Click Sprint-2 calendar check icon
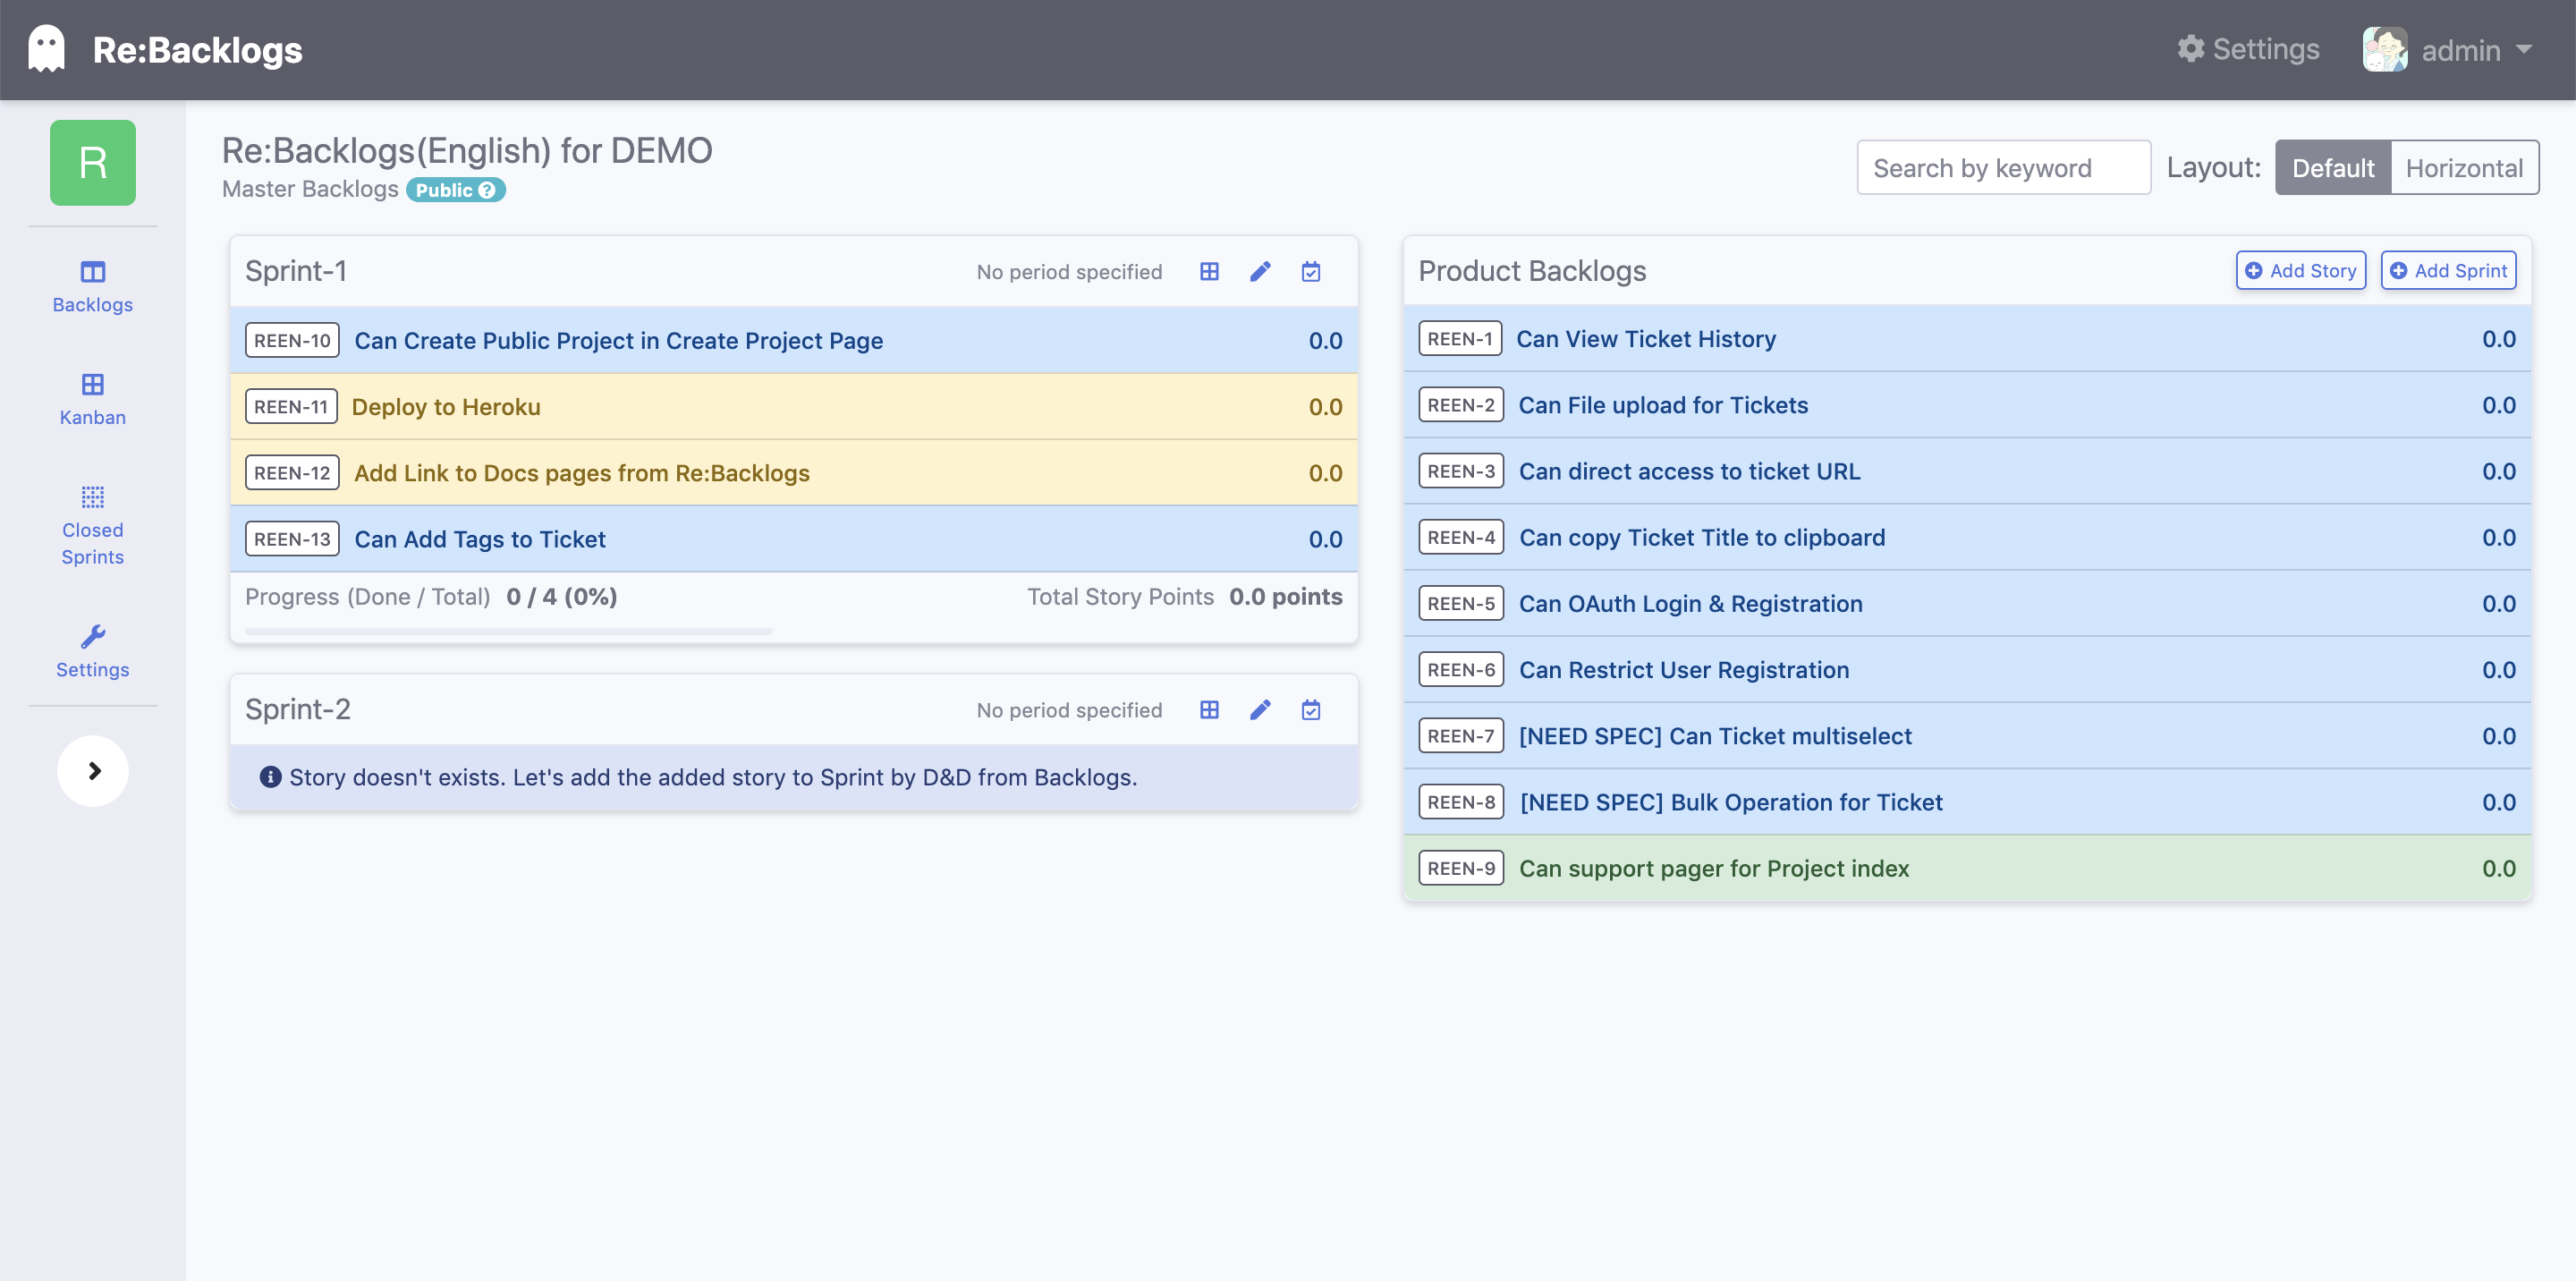Image resolution: width=2576 pixels, height=1281 pixels. [1310, 709]
